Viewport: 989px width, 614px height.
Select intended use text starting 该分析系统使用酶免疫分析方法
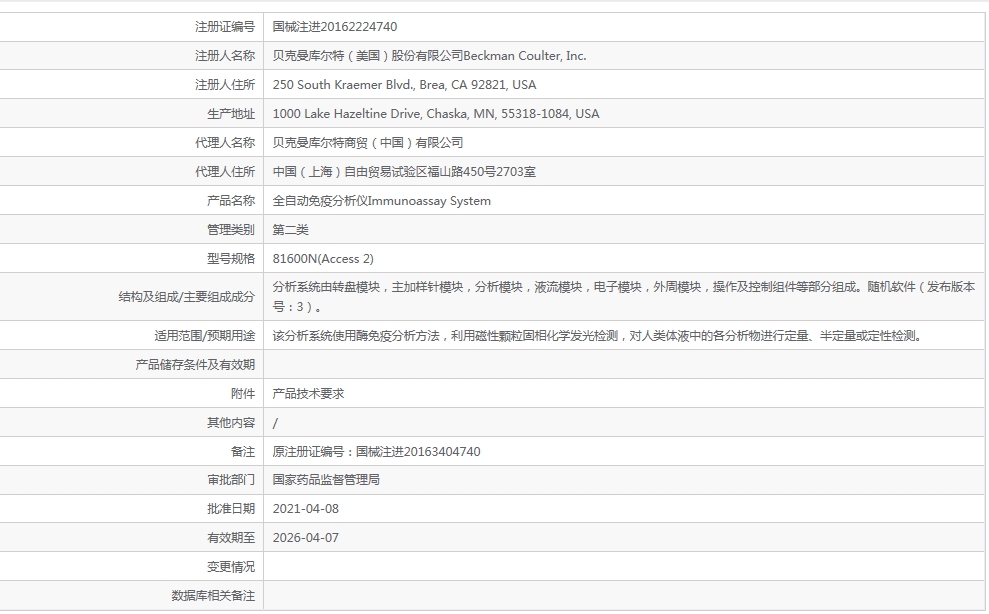coord(599,336)
